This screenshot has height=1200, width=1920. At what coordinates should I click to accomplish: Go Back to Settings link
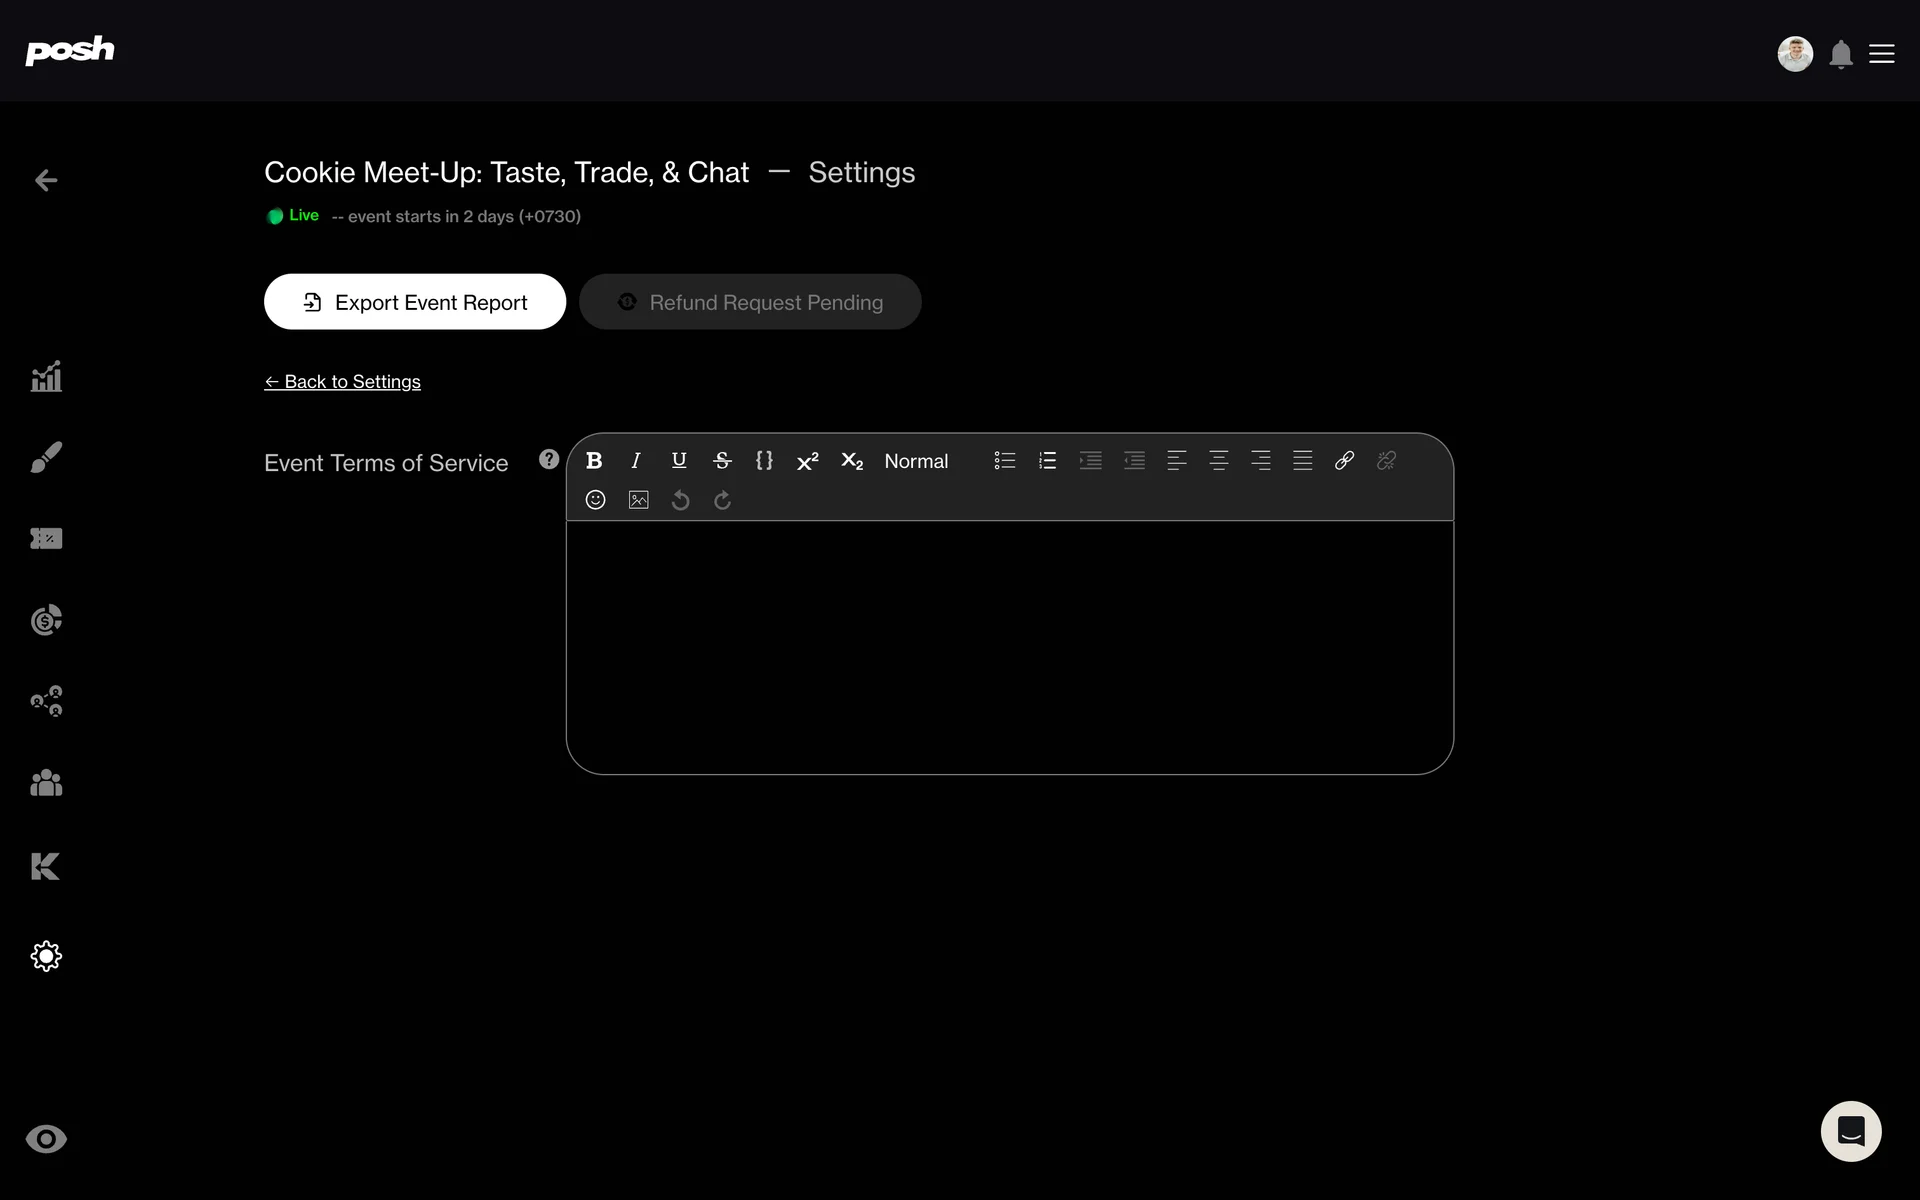point(342,382)
